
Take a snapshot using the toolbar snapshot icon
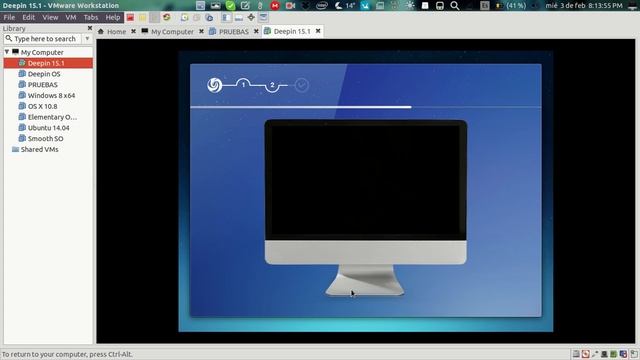point(184,18)
